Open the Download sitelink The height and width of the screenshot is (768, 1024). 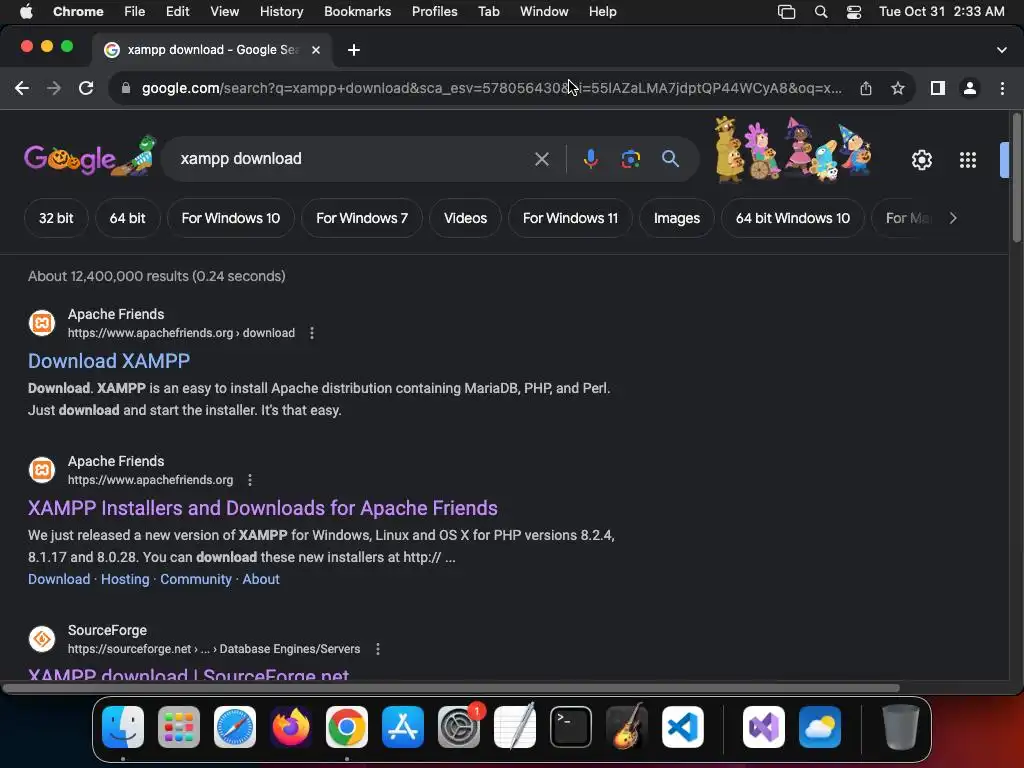(x=59, y=579)
